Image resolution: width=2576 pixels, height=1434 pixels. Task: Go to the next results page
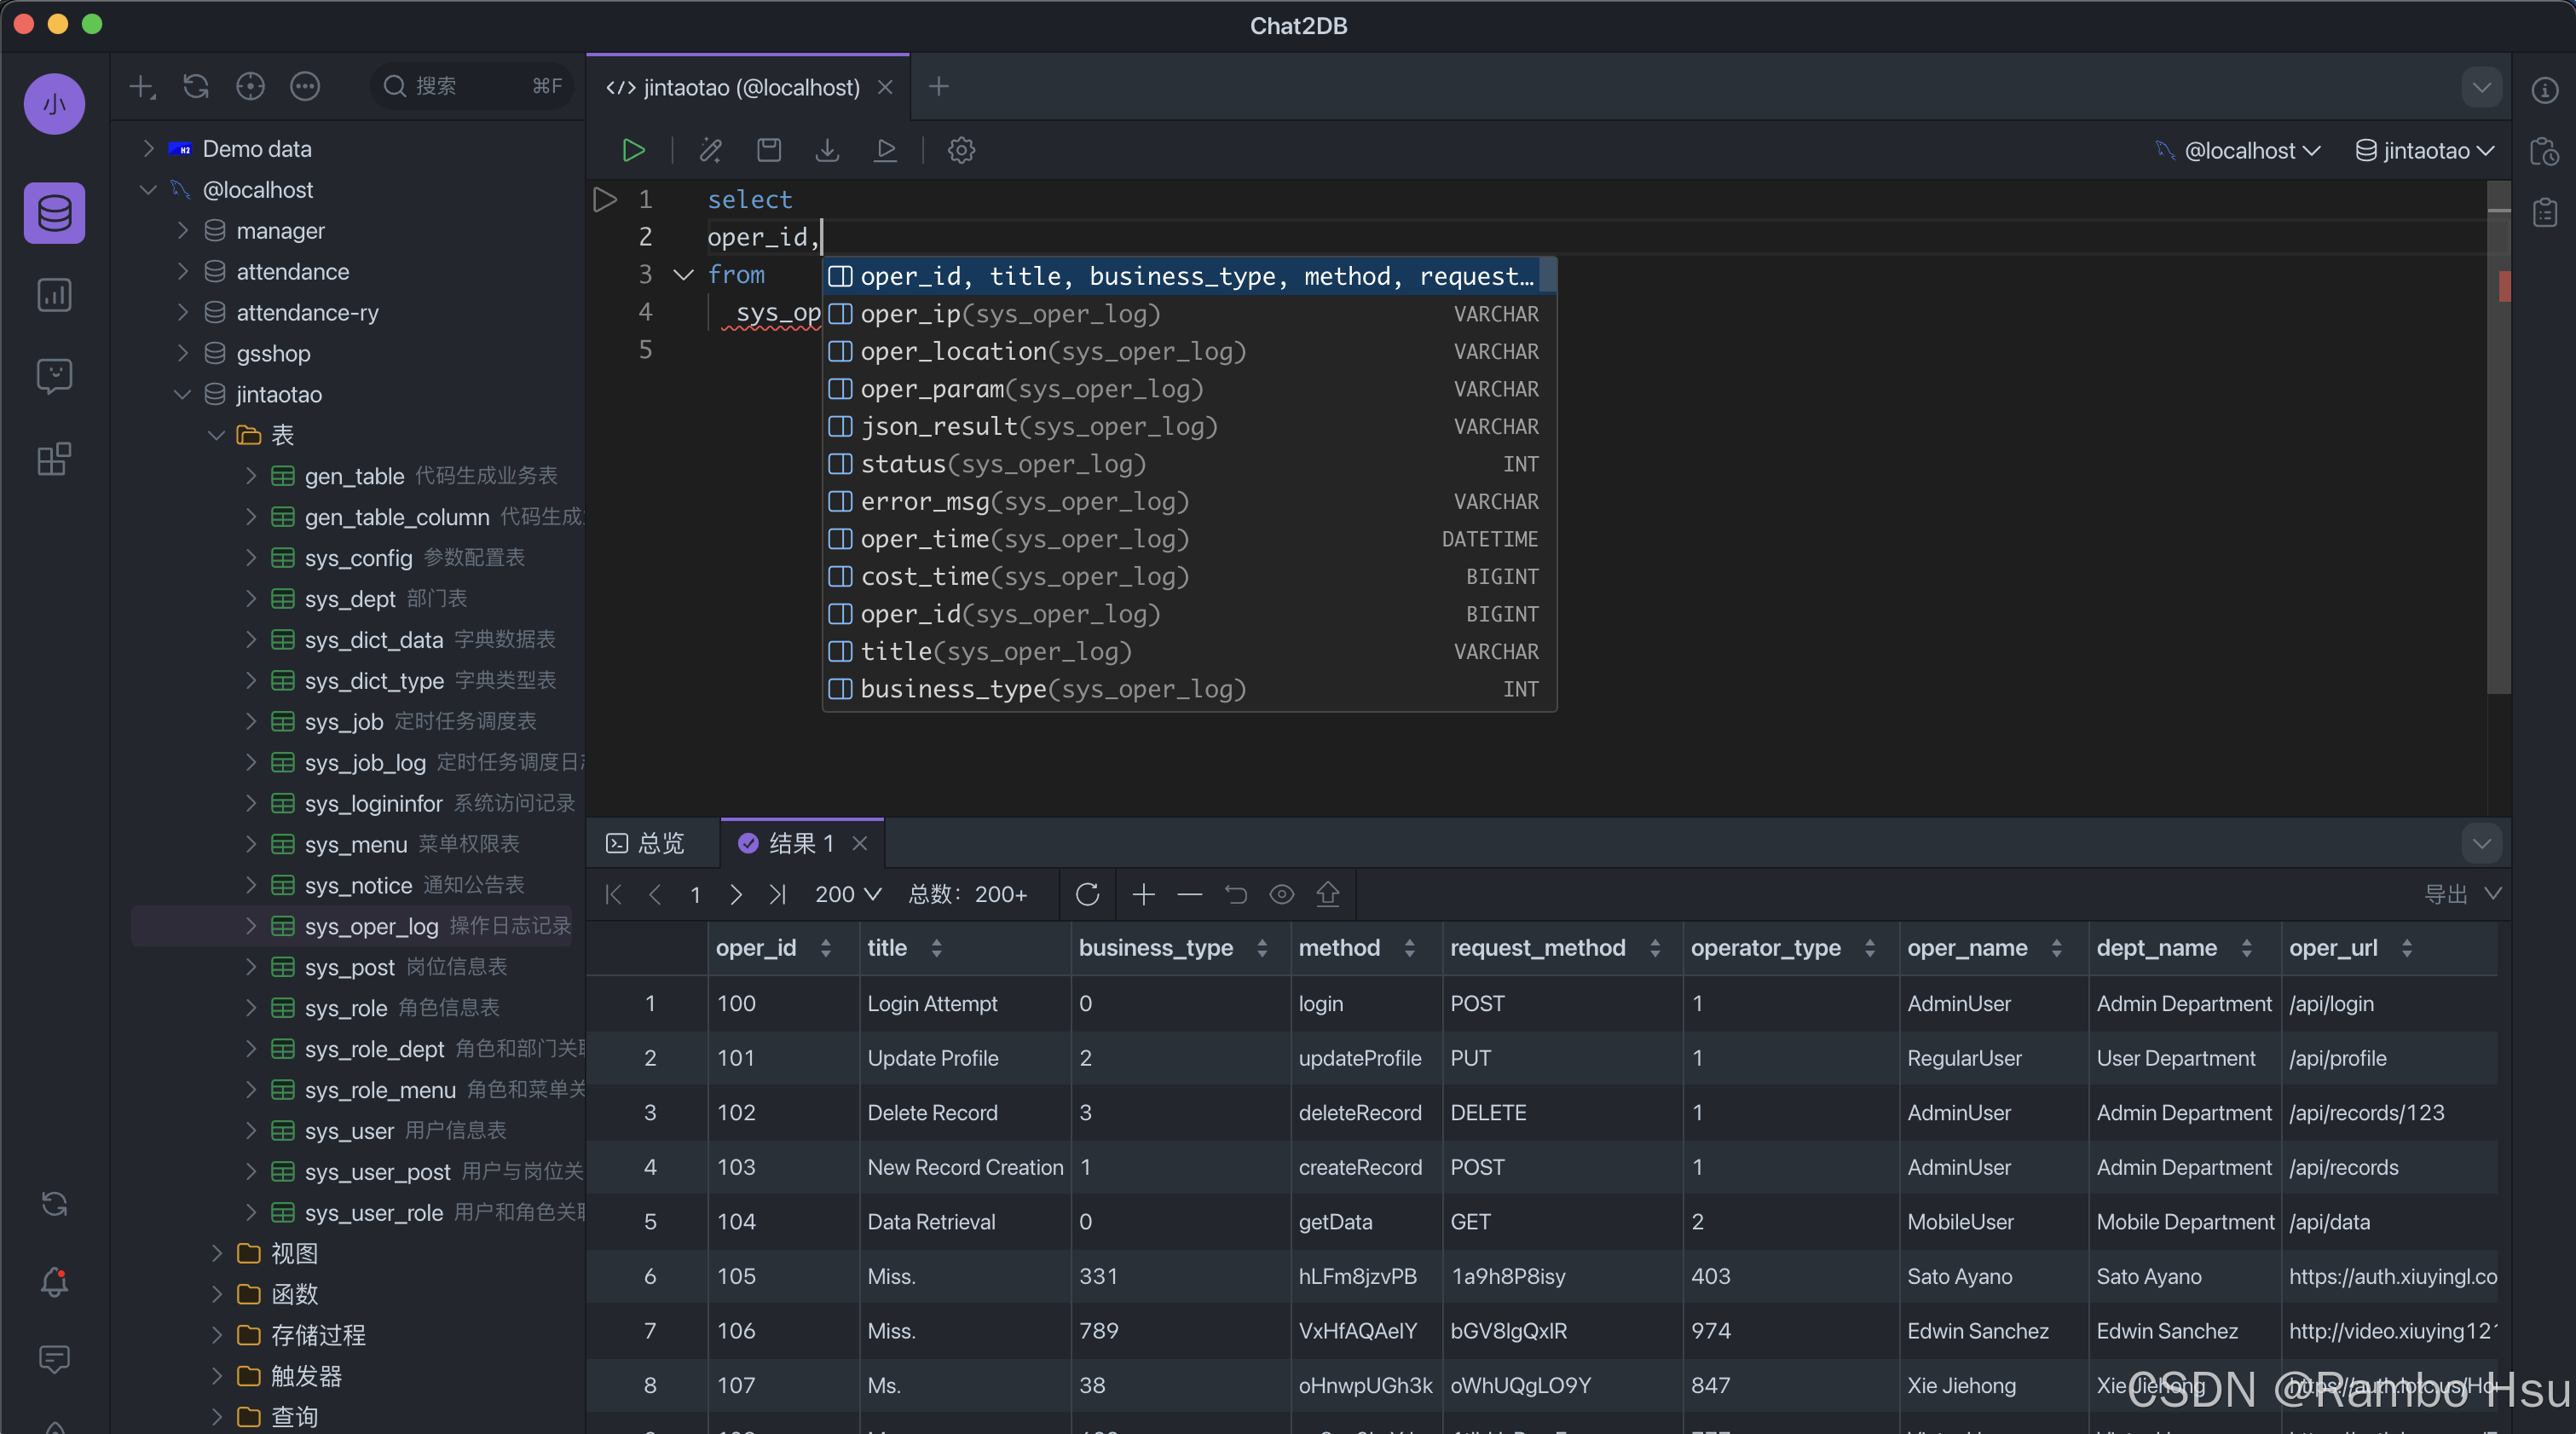[x=736, y=894]
